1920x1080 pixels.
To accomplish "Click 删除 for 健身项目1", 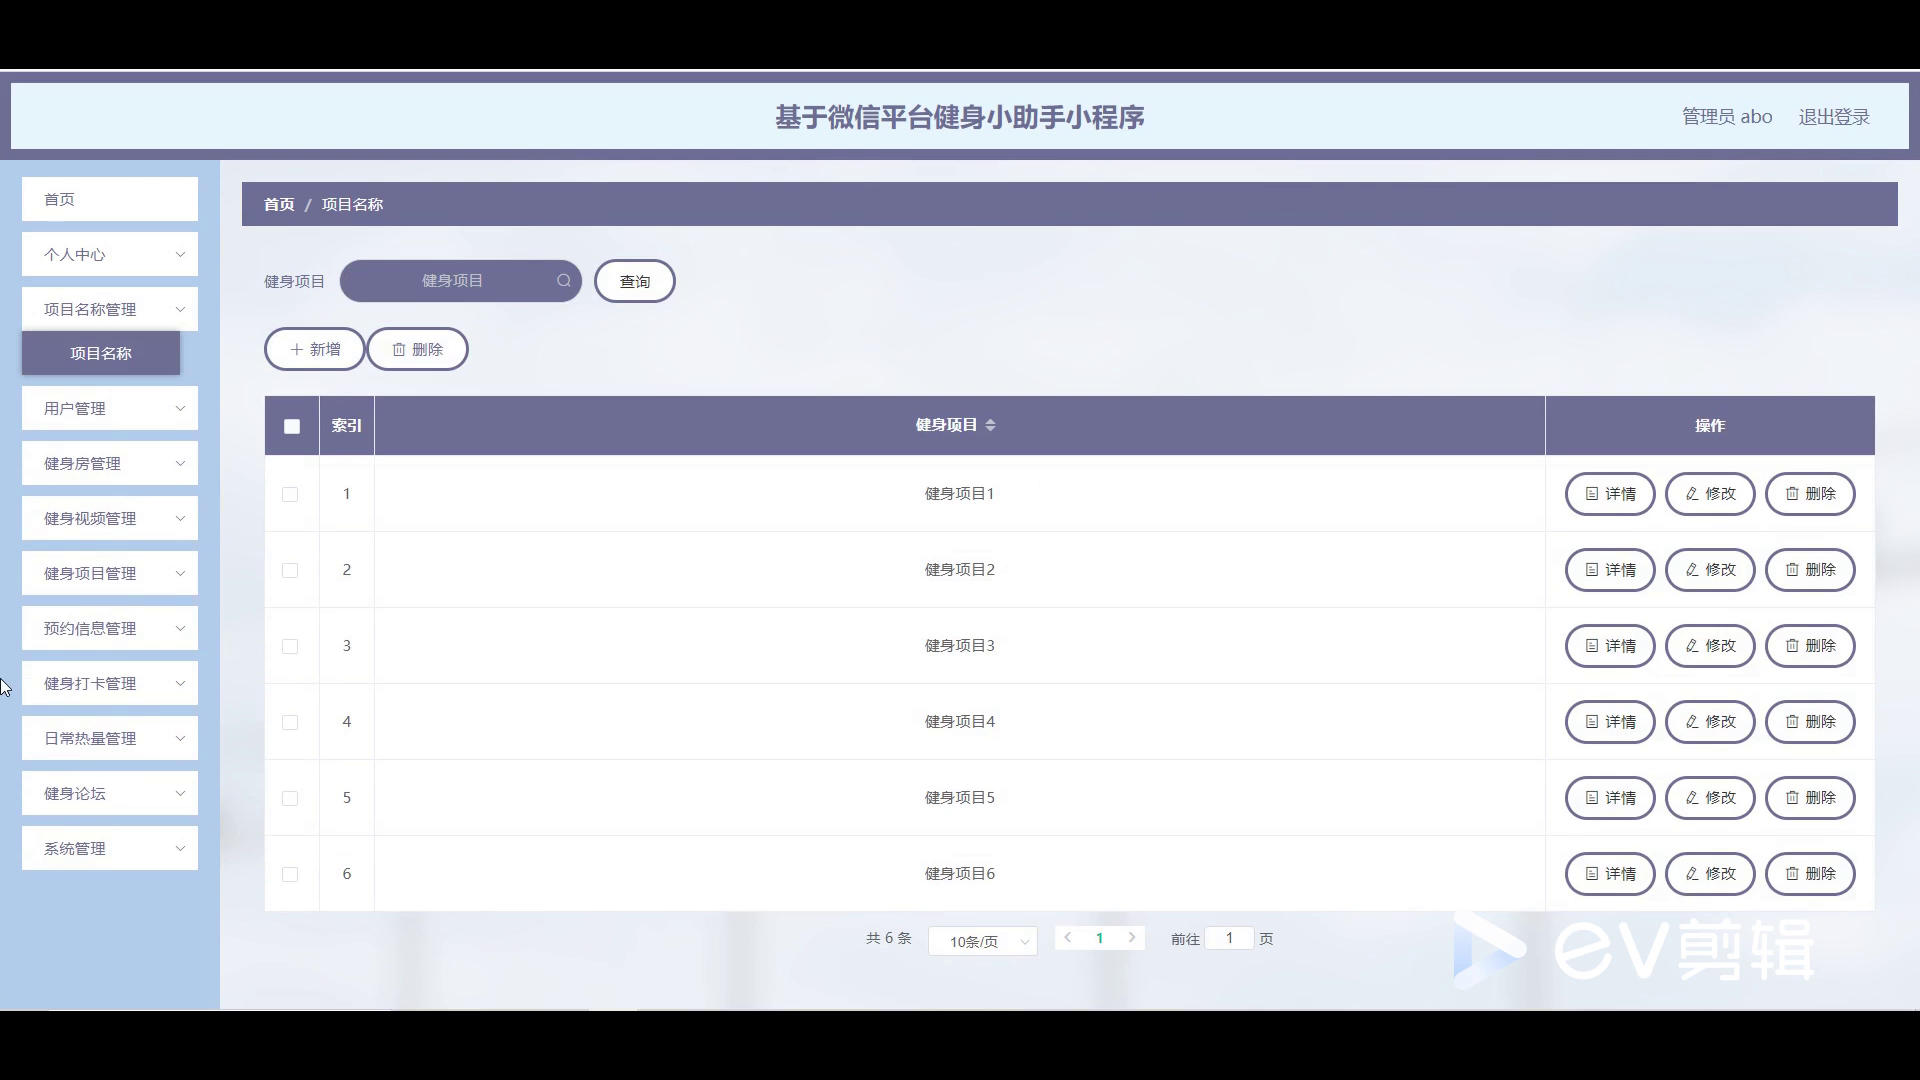I will [1810, 494].
